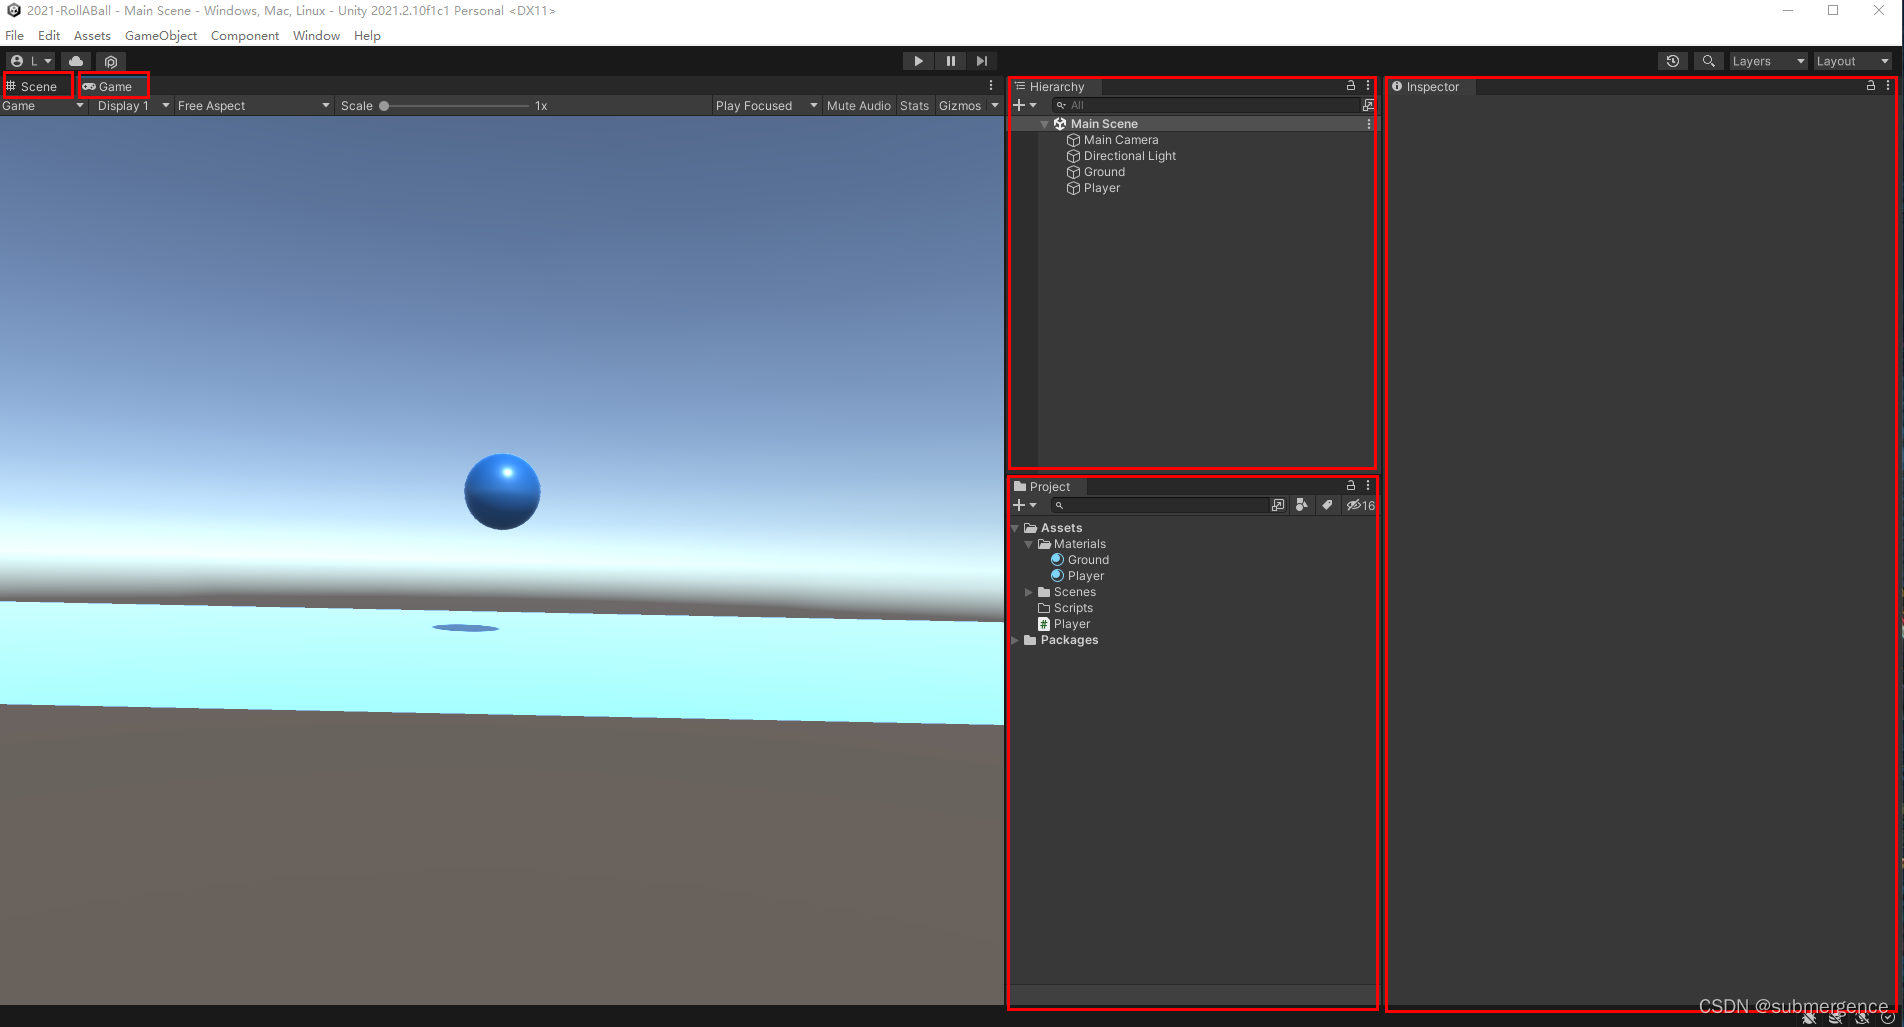Viewport: 1904px width, 1027px height.
Task: Toggle Stats overlay in the Game view
Action: pos(914,105)
